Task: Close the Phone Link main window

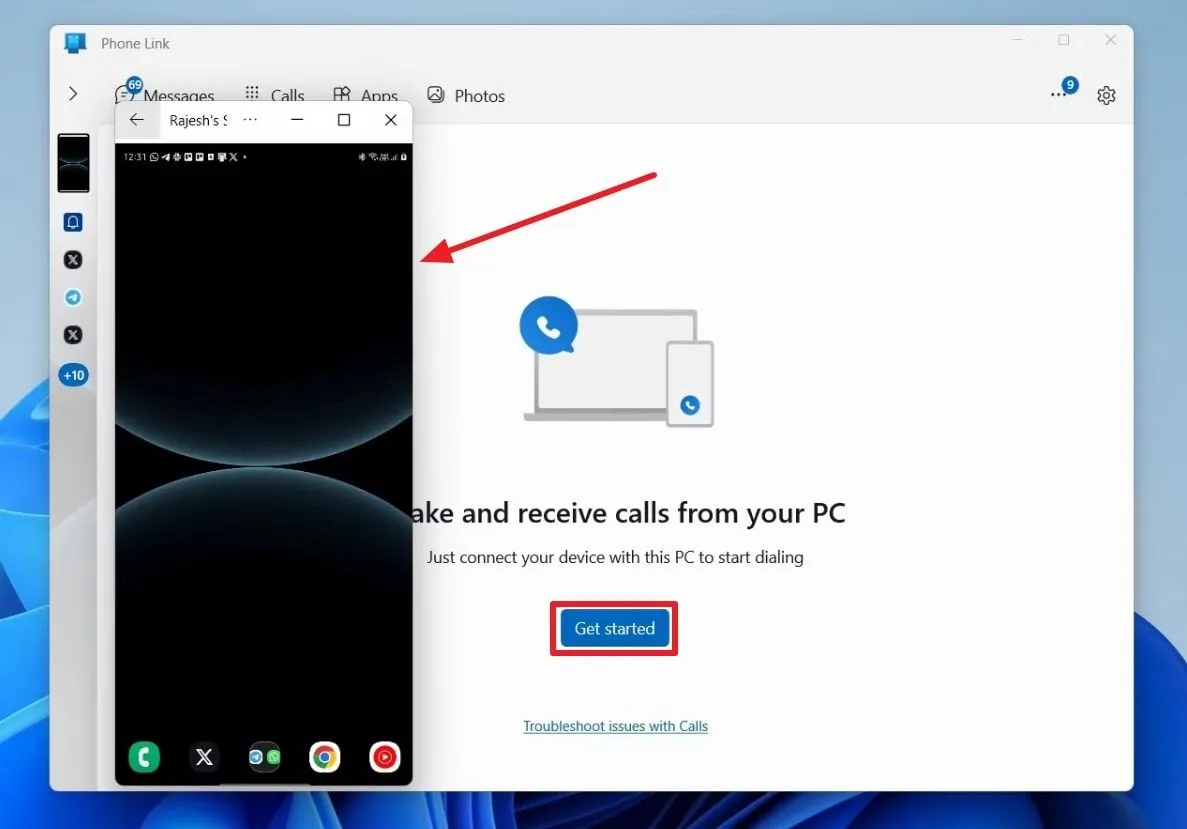Action: coord(1111,39)
